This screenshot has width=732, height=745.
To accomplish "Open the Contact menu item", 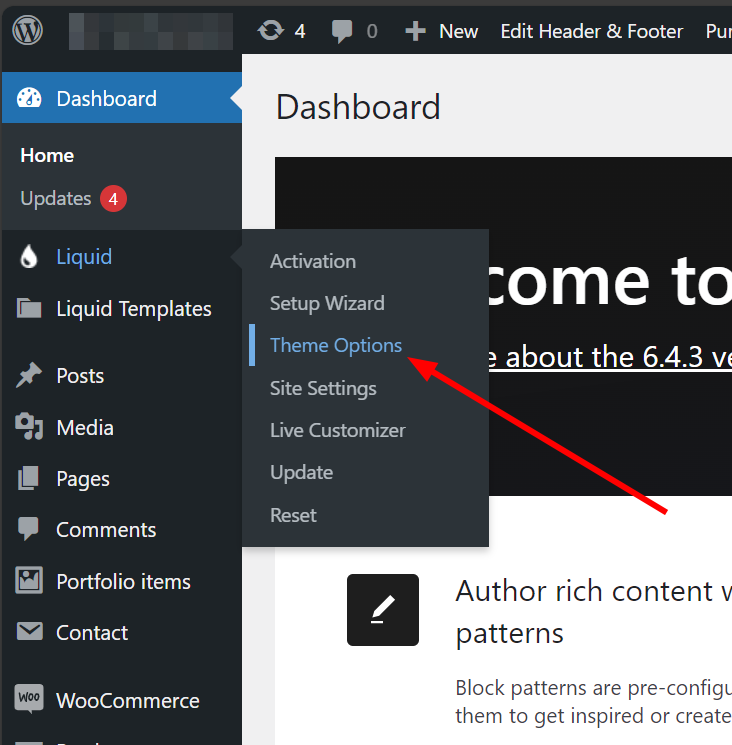I will [122, 632].
